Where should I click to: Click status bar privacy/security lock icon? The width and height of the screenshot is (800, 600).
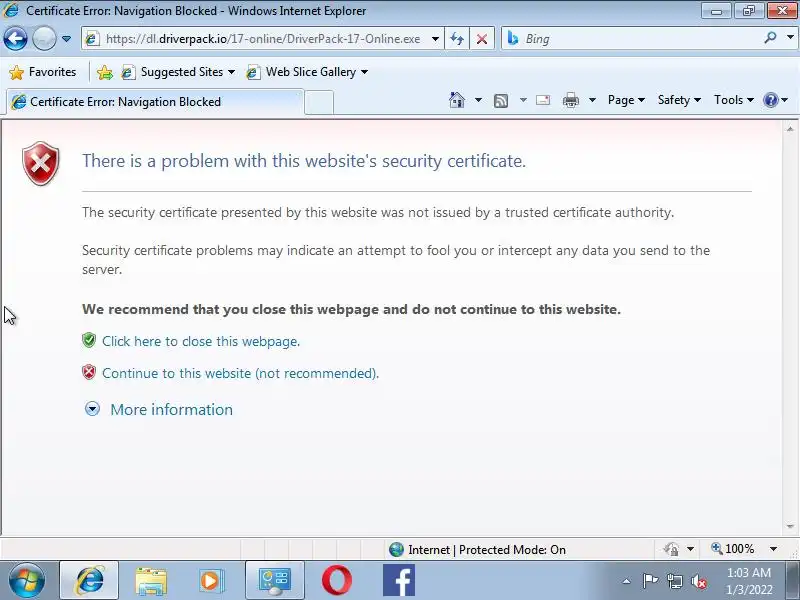671,549
